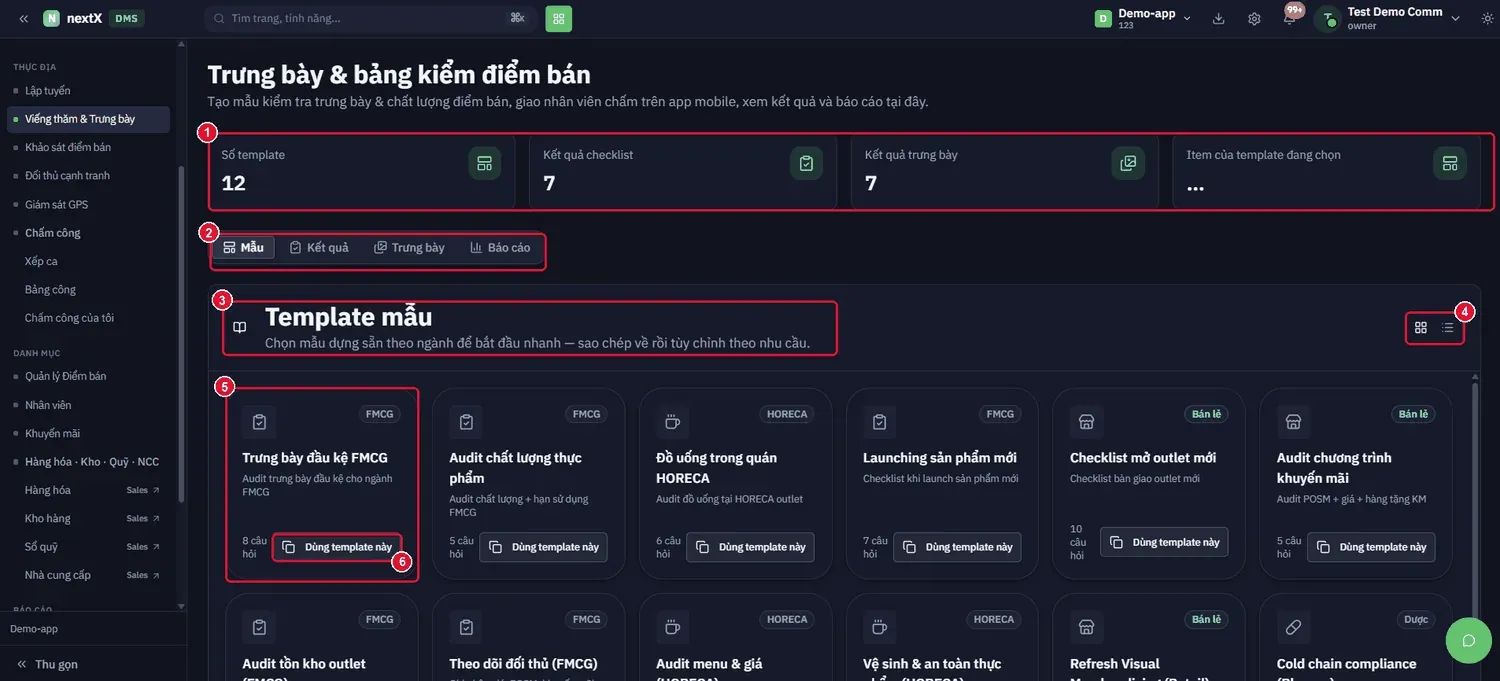Screen dimensions: 1500x681
Task: Expand the Test Demo Comm user menu
Action: (x=1388, y=18)
